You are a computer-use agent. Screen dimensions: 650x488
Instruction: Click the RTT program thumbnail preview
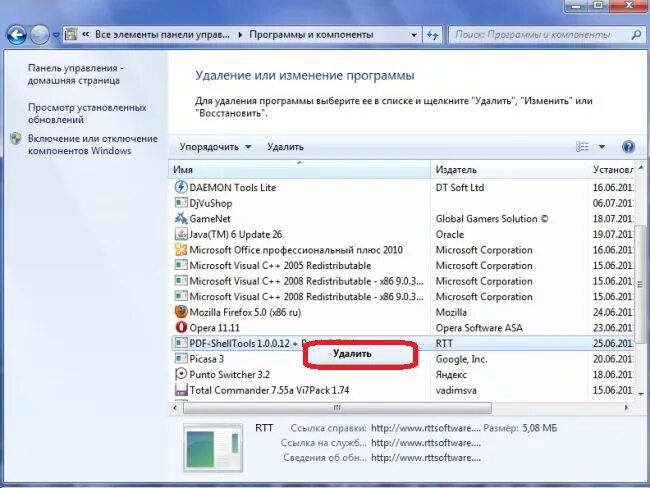tap(213, 448)
